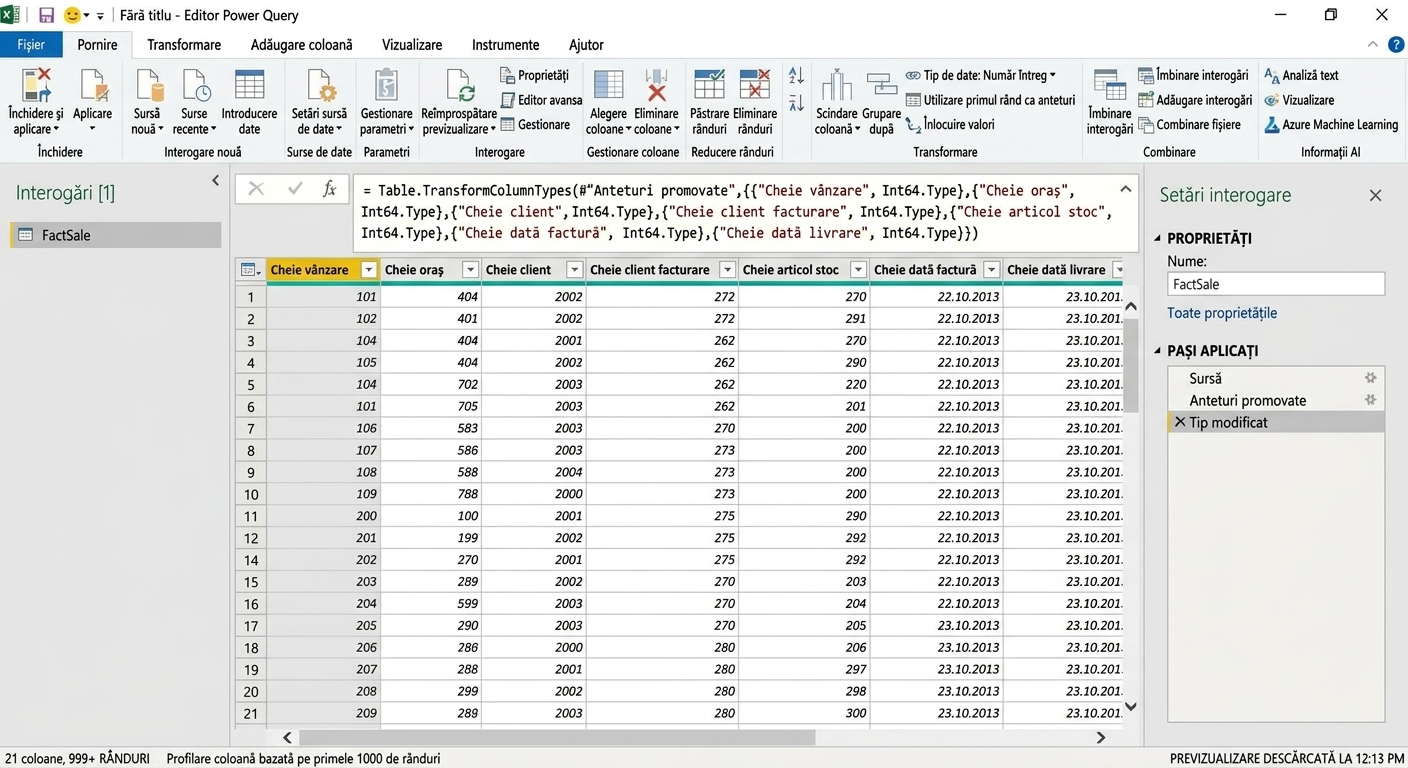Screen dimensions: 1408x768
Task: Click Vizualizare in the Informații AI group
Action: coord(1300,100)
